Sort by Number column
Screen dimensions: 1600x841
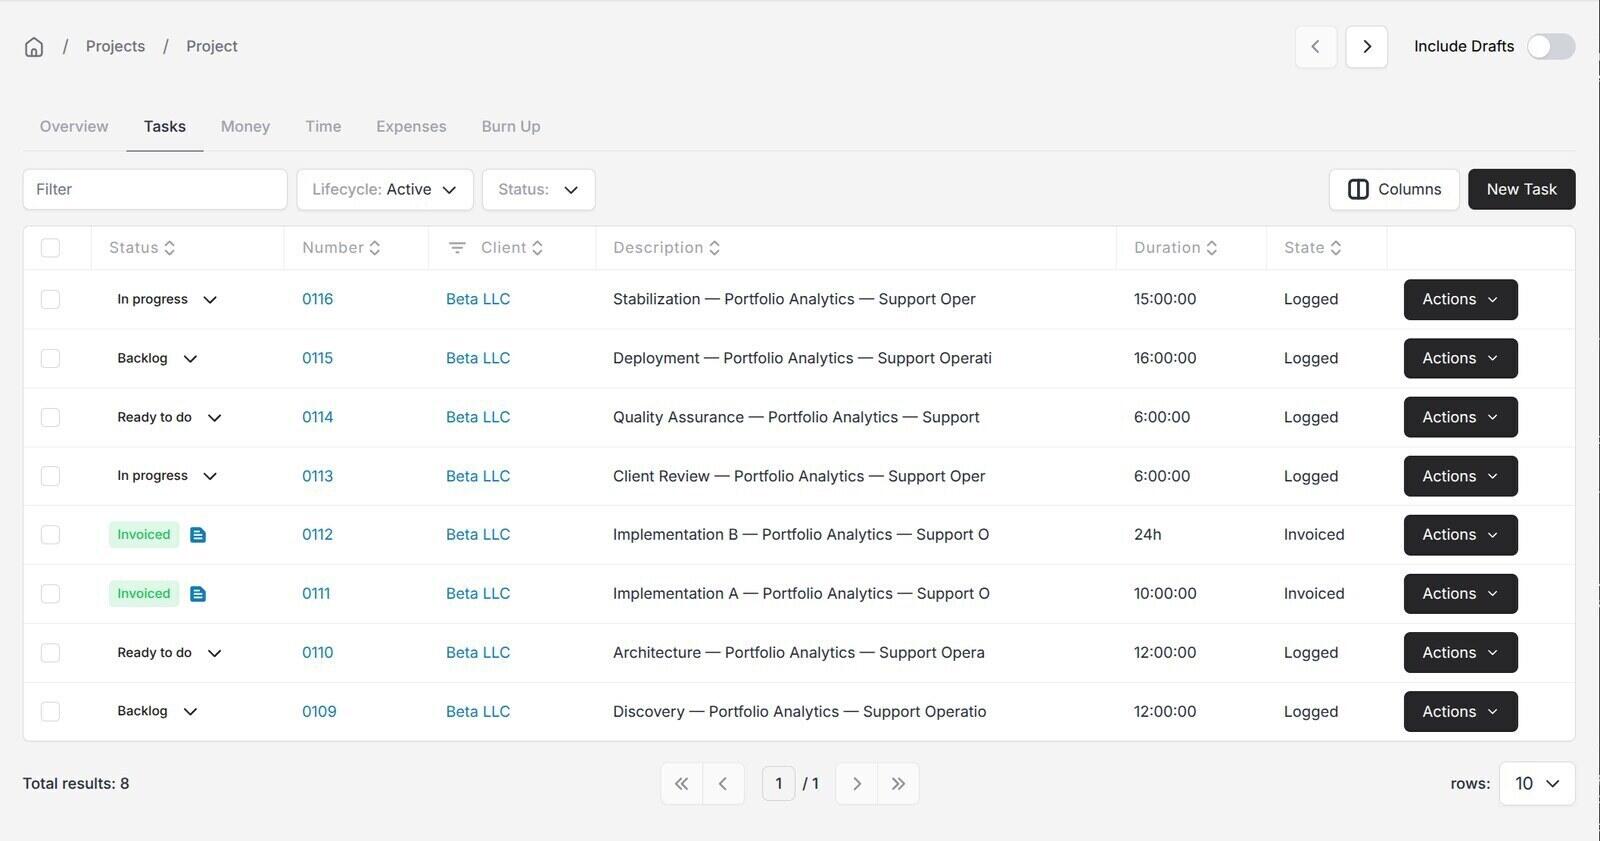(x=341, y=248)
